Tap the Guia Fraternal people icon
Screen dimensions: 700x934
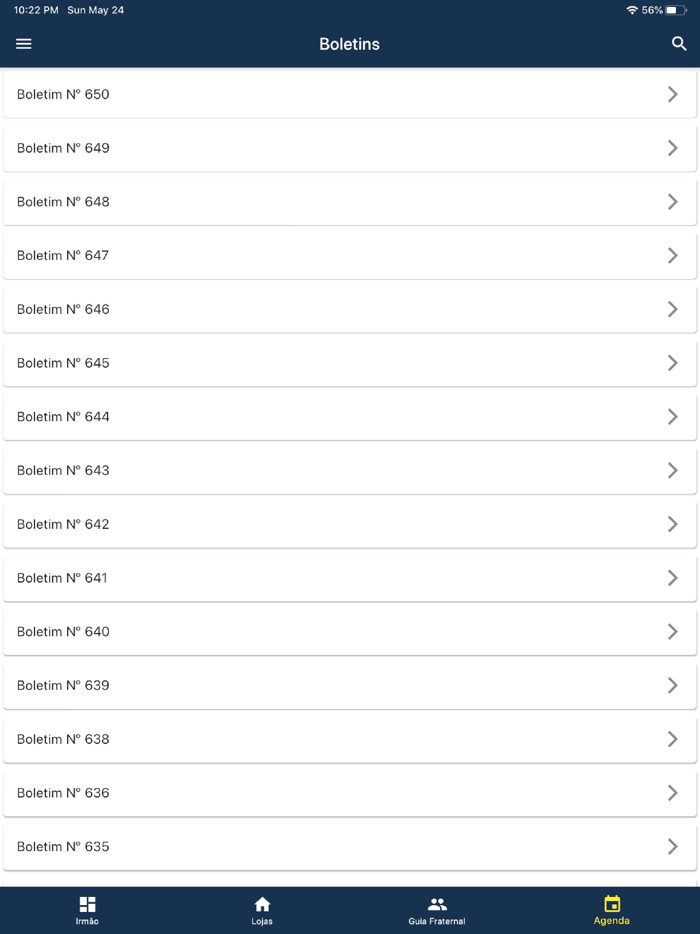(x=437, y=904)
